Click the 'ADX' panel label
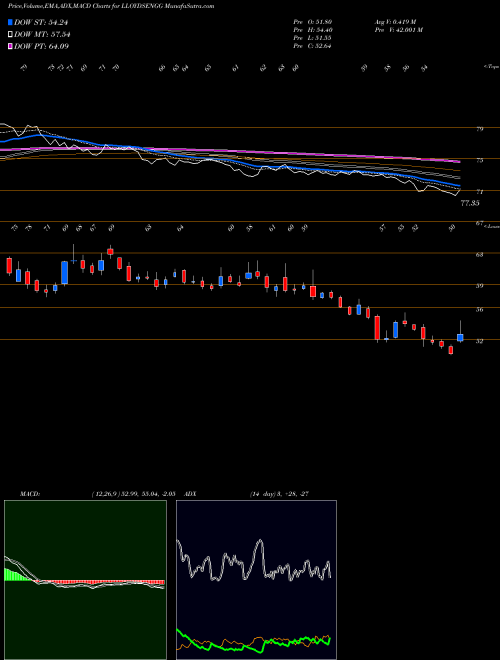500x660 pixels. [x=191, y=493]
